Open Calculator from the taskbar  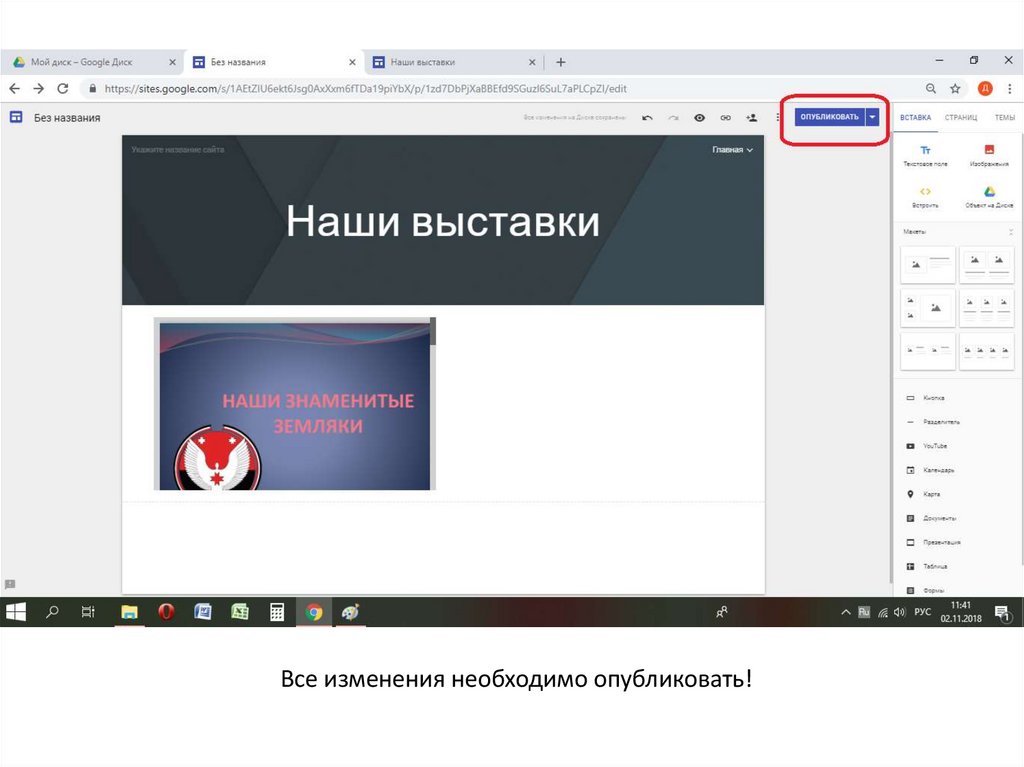(277, 612)
